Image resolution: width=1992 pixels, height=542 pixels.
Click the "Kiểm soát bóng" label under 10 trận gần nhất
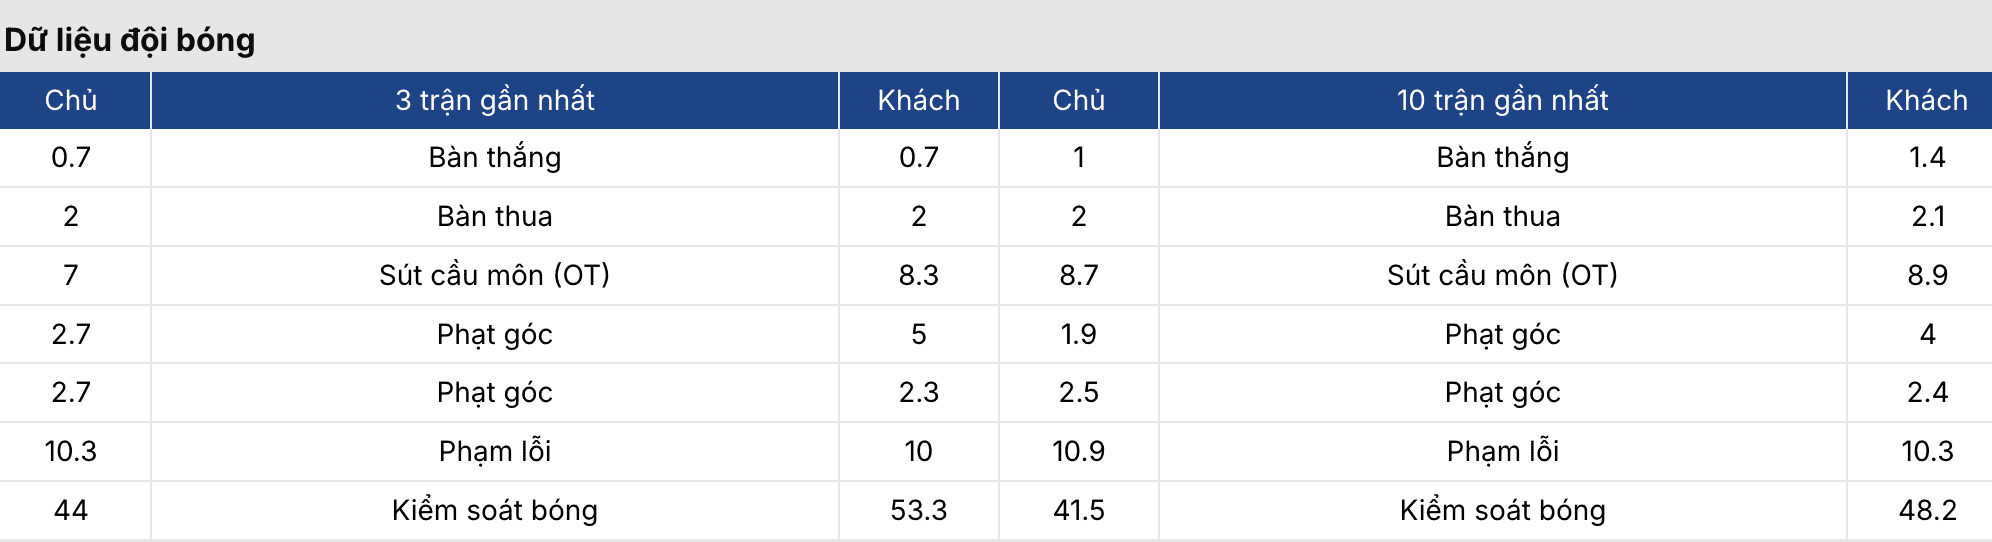[1502, 510]
